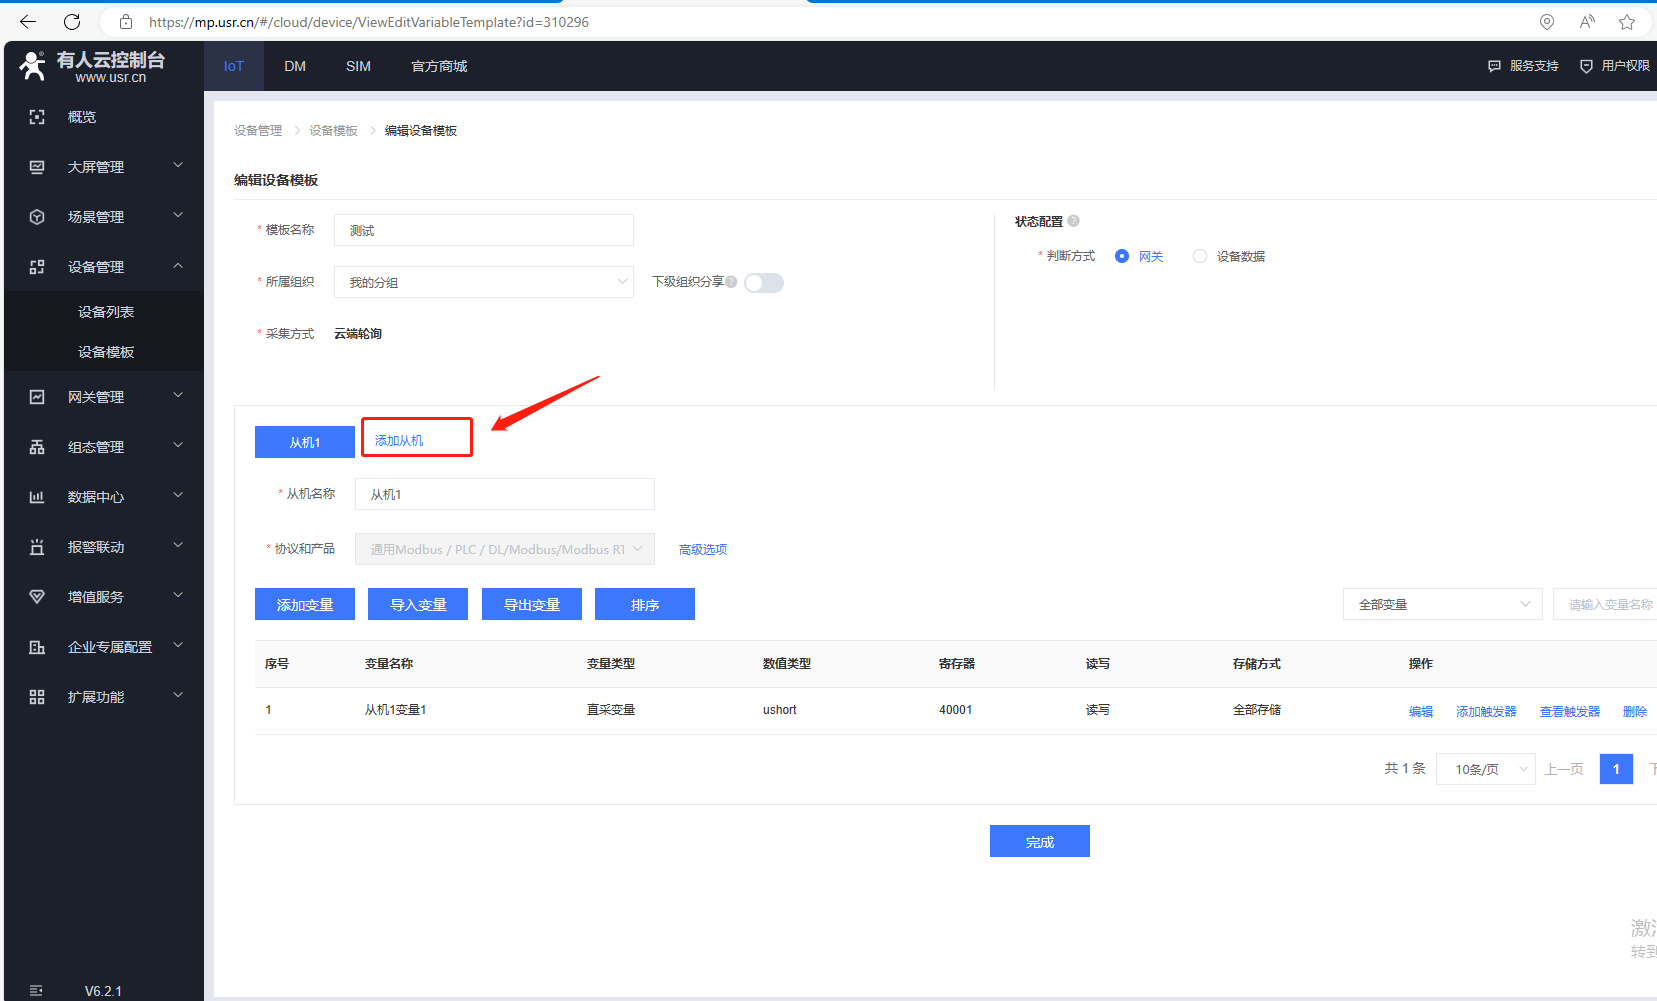The image size is (1657, 1001).
Task: Click the 大屏管理 screen icon in the sidebar
Action: 37,167
